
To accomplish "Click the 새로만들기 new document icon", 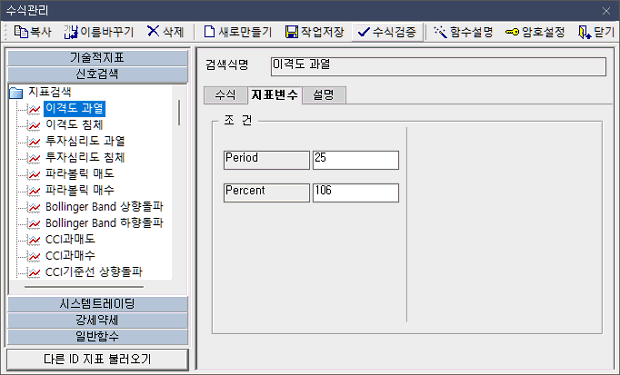I will point(209,32).
